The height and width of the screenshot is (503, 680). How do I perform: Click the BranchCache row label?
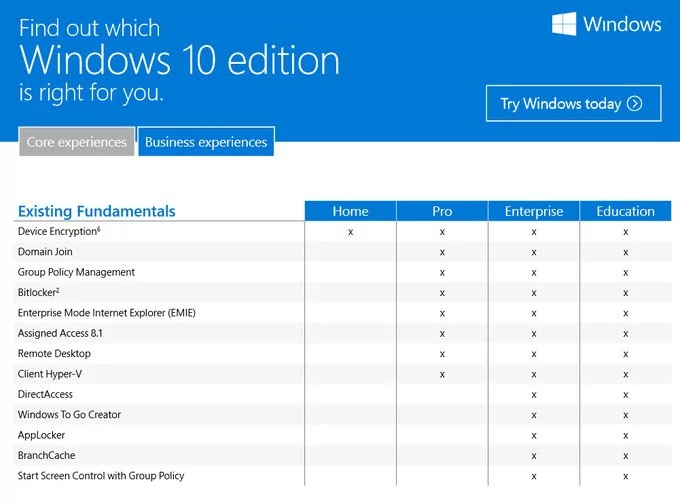(x=46, y=455)
